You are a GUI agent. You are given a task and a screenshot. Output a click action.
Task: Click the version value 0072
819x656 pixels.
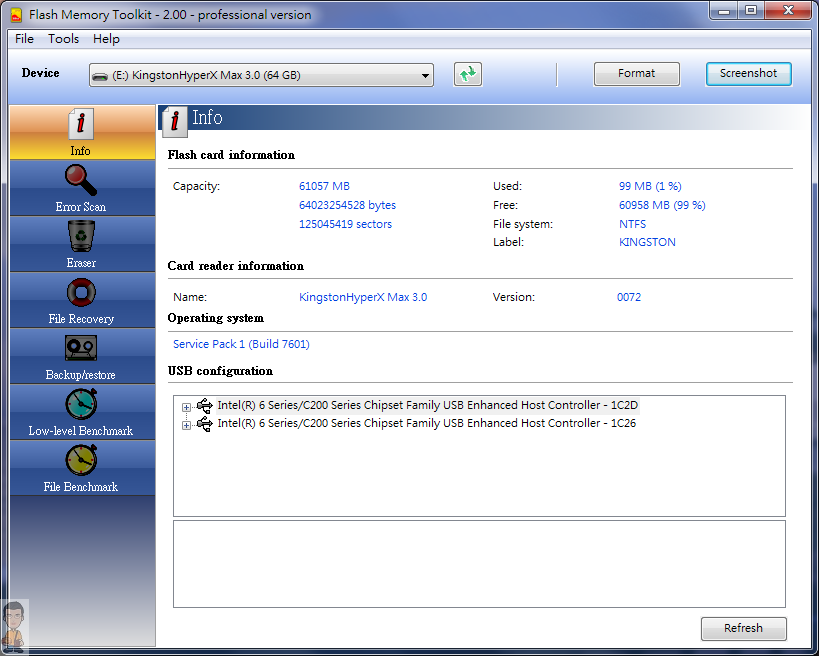click(x=629, y=297)
